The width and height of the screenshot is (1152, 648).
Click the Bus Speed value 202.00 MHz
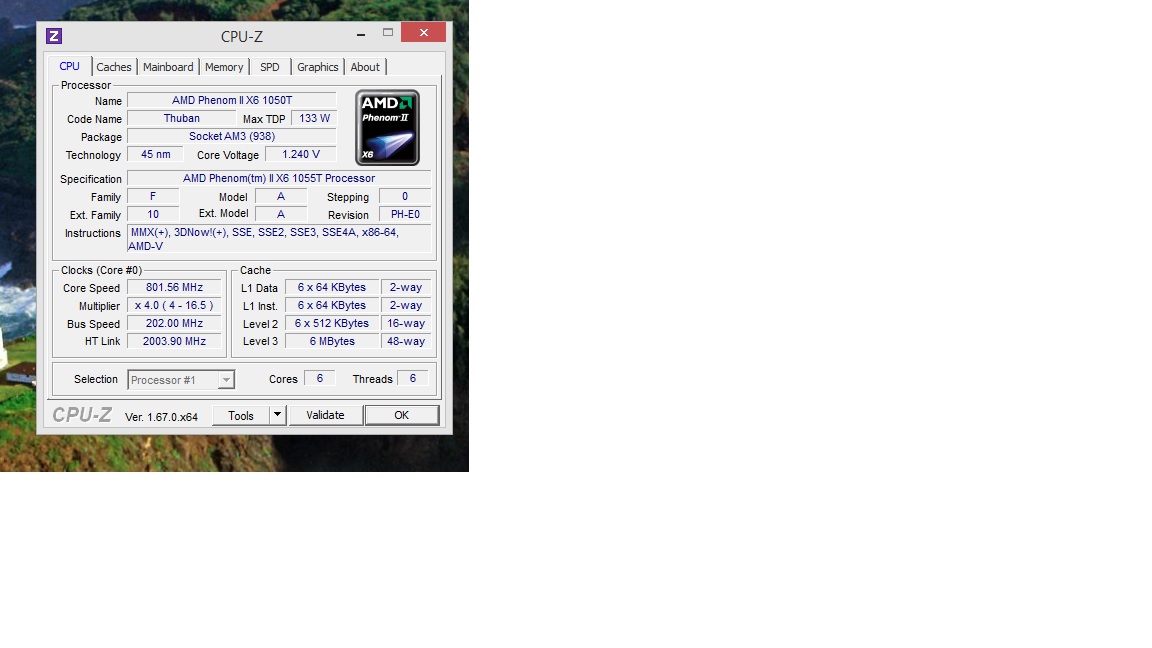(174, 323)
